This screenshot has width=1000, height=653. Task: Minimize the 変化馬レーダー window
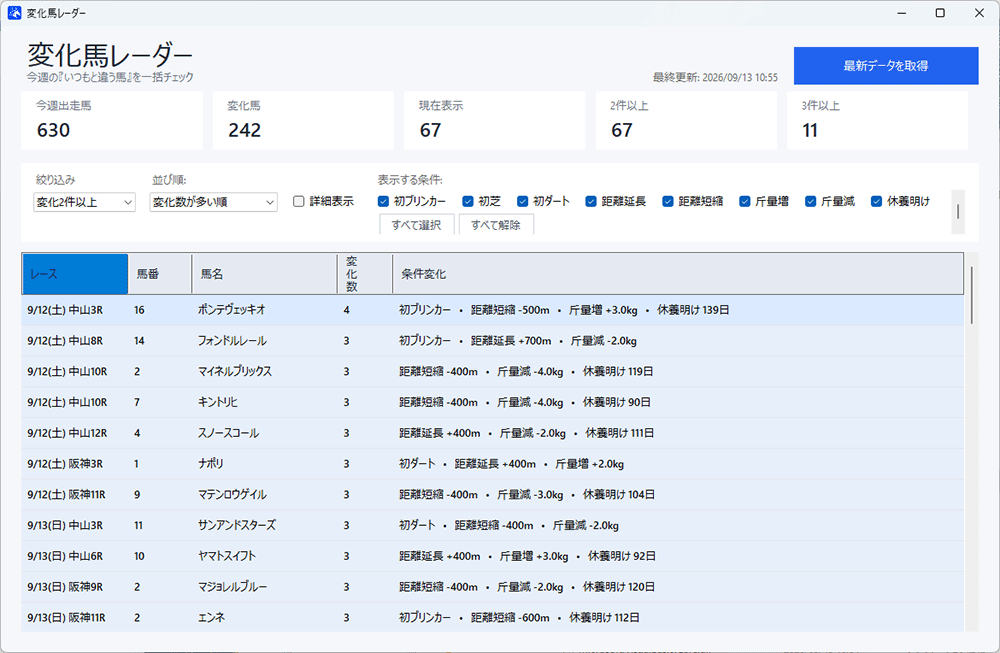pos(902,13)
